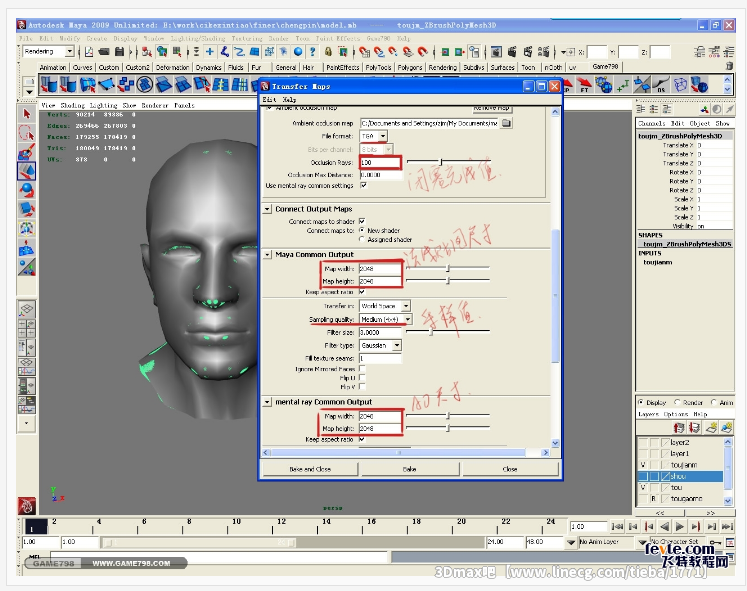
Task: Browse folder for Ambient occlusion map path
Action: click(506, 123)
